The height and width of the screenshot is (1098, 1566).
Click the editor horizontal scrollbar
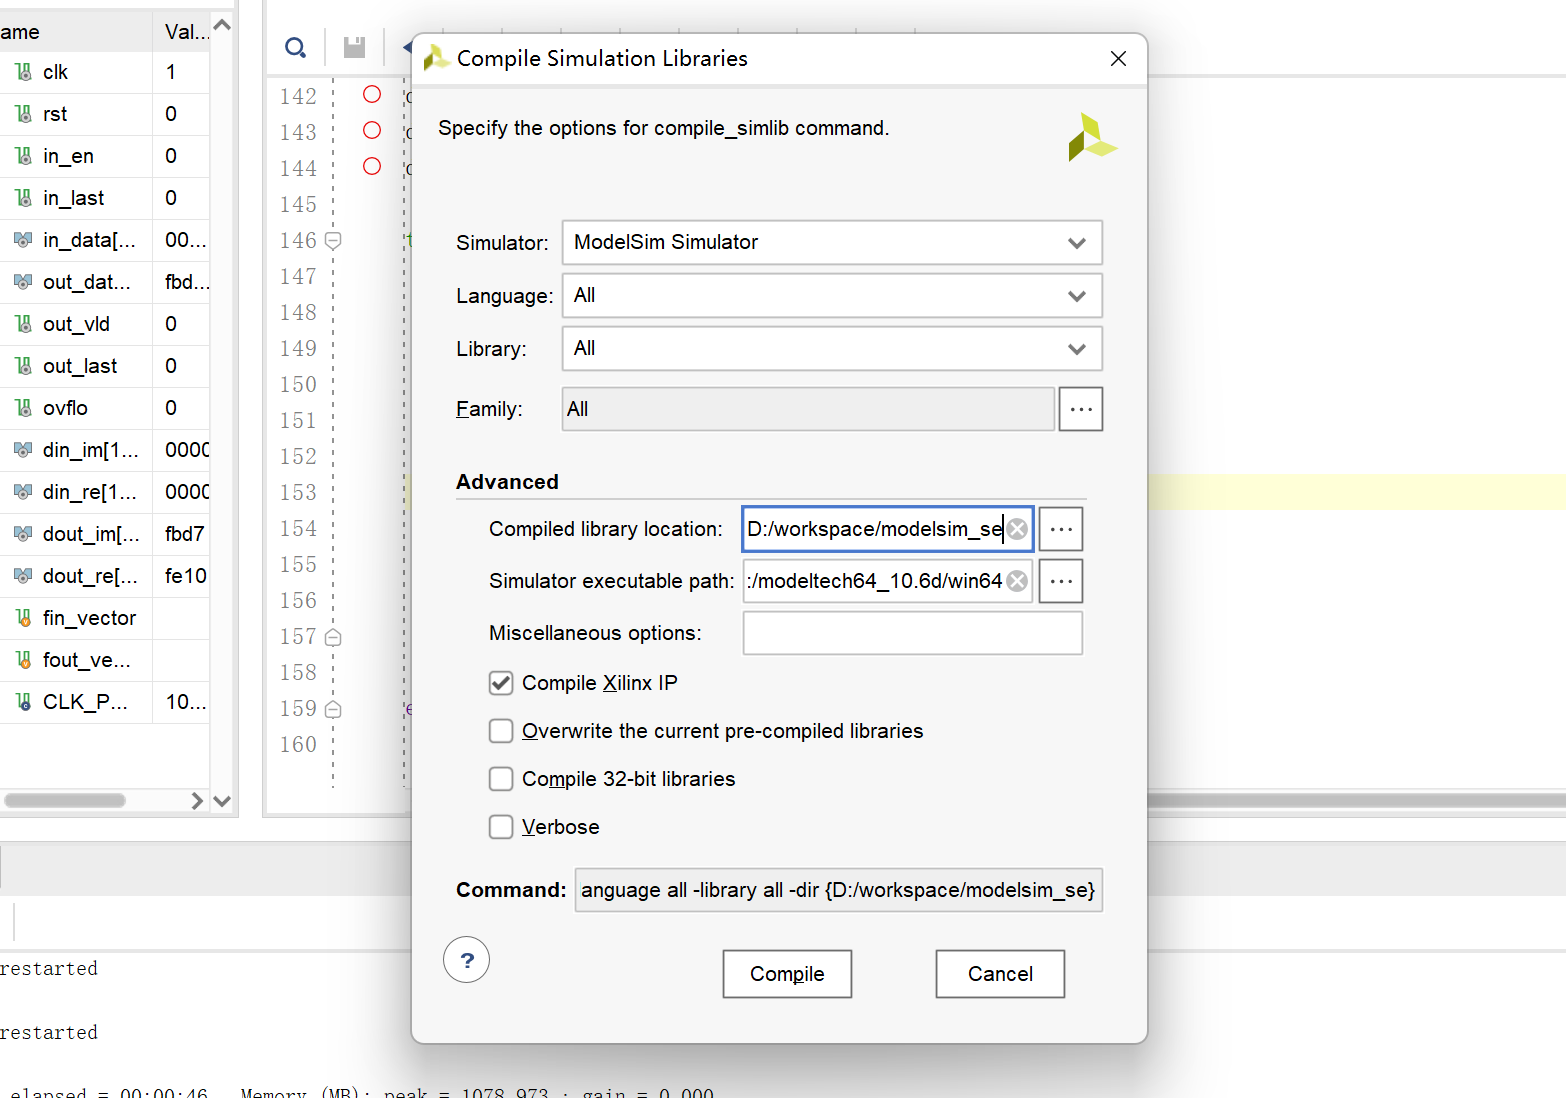[x=1356, y=801]
